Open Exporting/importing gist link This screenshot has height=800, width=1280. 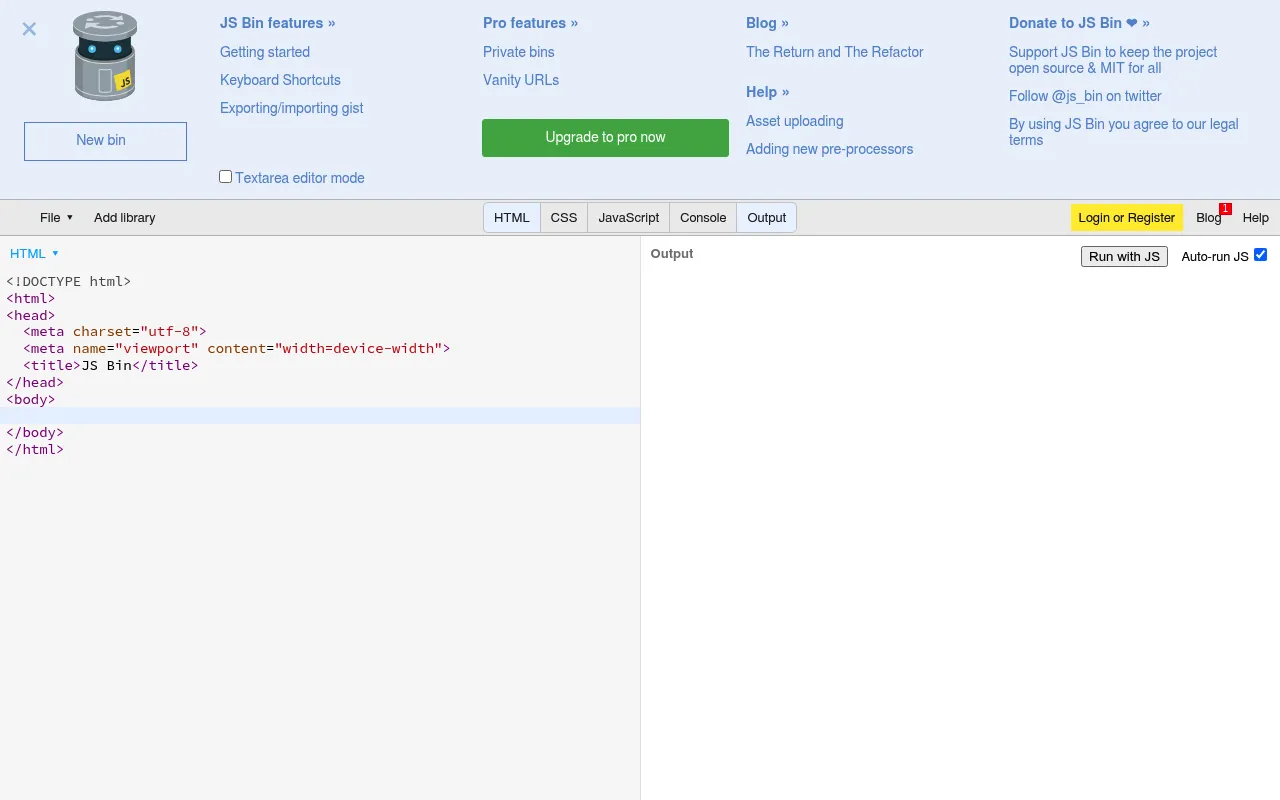click(x=292, y=108)
